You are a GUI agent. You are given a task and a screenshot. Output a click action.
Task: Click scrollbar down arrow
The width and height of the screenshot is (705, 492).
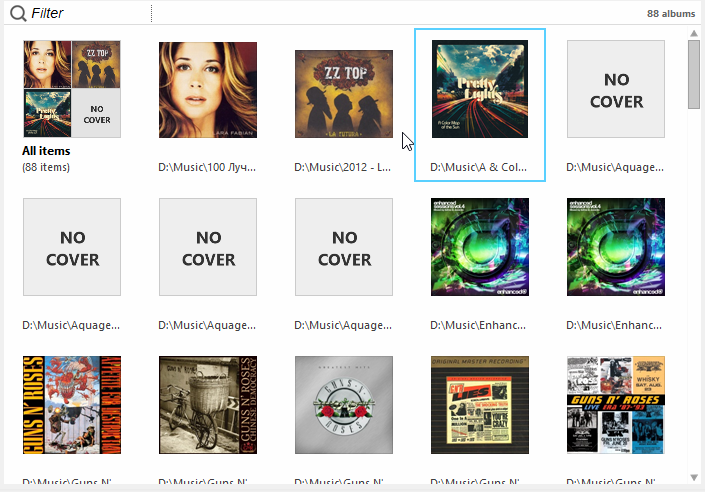tap(694, 478)
